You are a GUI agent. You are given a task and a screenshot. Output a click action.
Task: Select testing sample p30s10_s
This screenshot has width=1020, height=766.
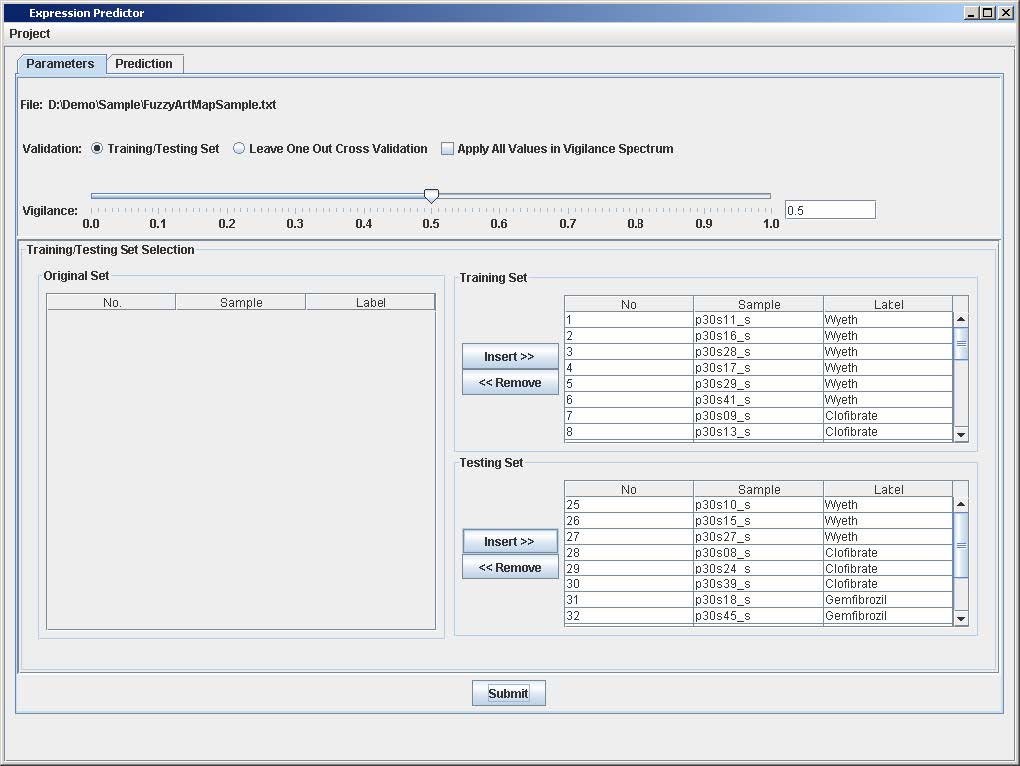pyautogui.click(x=758, y=505)
